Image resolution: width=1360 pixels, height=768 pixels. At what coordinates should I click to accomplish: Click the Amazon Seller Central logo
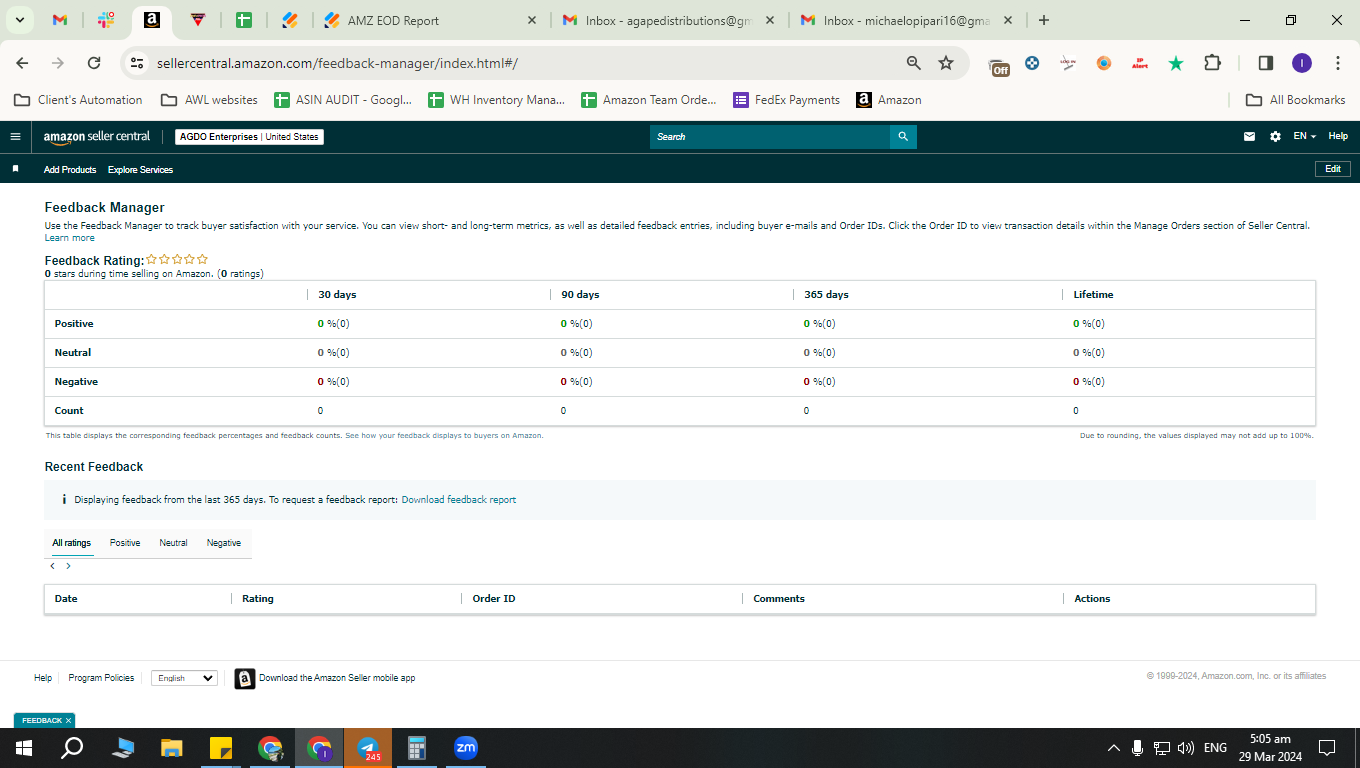(x=97, y=137)
